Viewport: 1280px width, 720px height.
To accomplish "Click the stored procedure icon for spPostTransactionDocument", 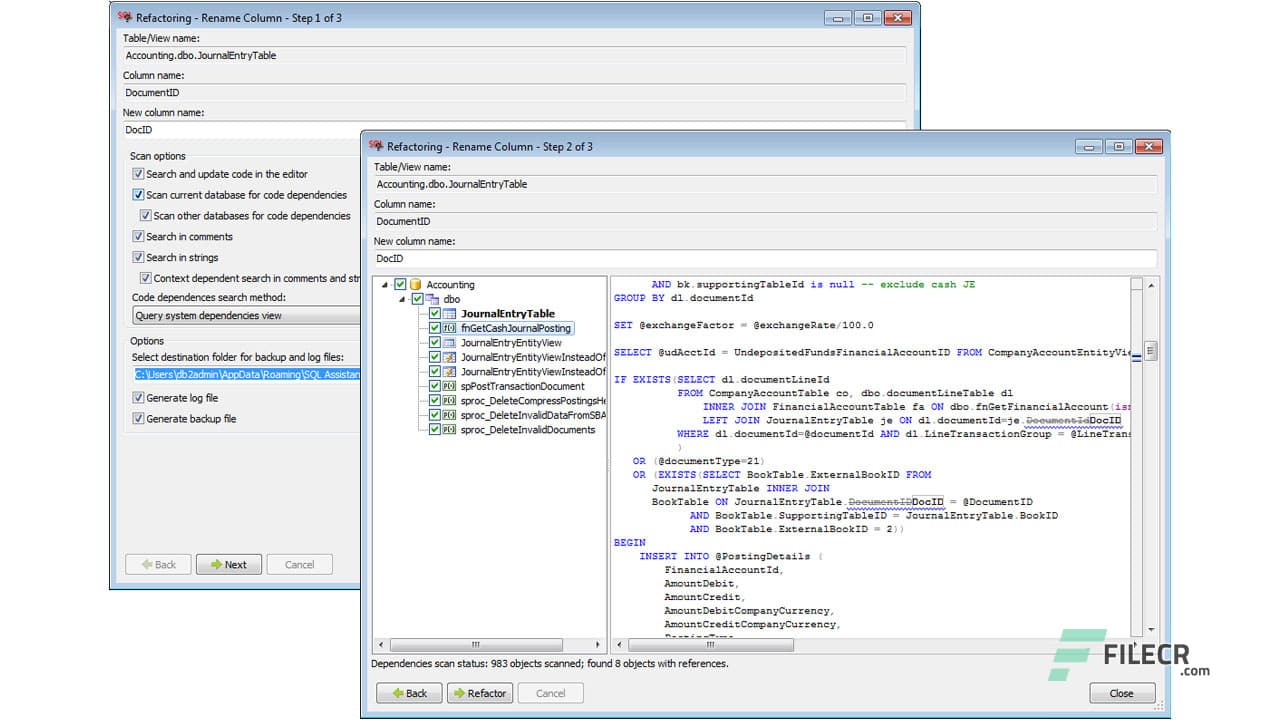I will (x=448, y=386).
